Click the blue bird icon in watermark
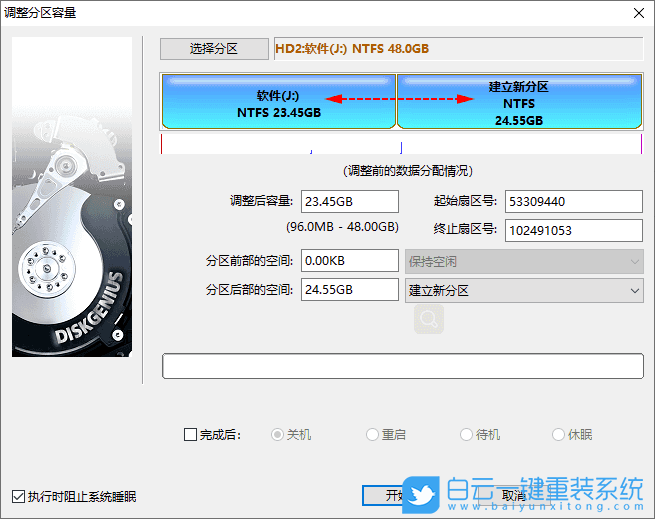The image size is (655, 519). pos(421,494)
